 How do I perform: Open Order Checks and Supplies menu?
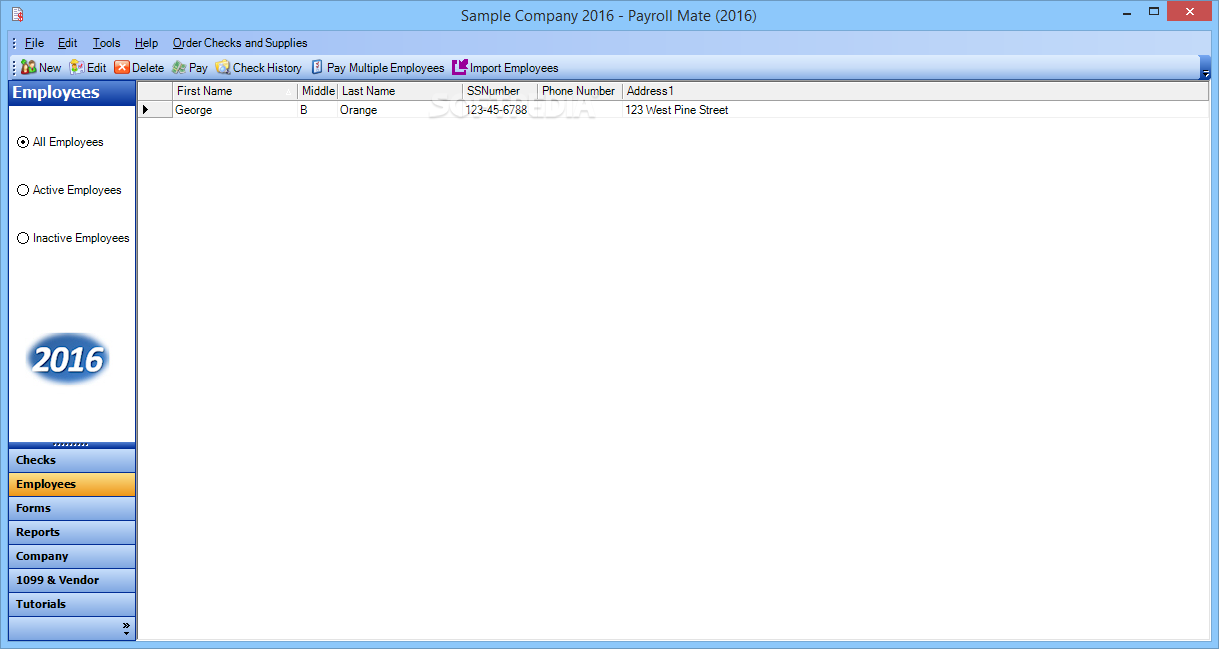(240, 43)
